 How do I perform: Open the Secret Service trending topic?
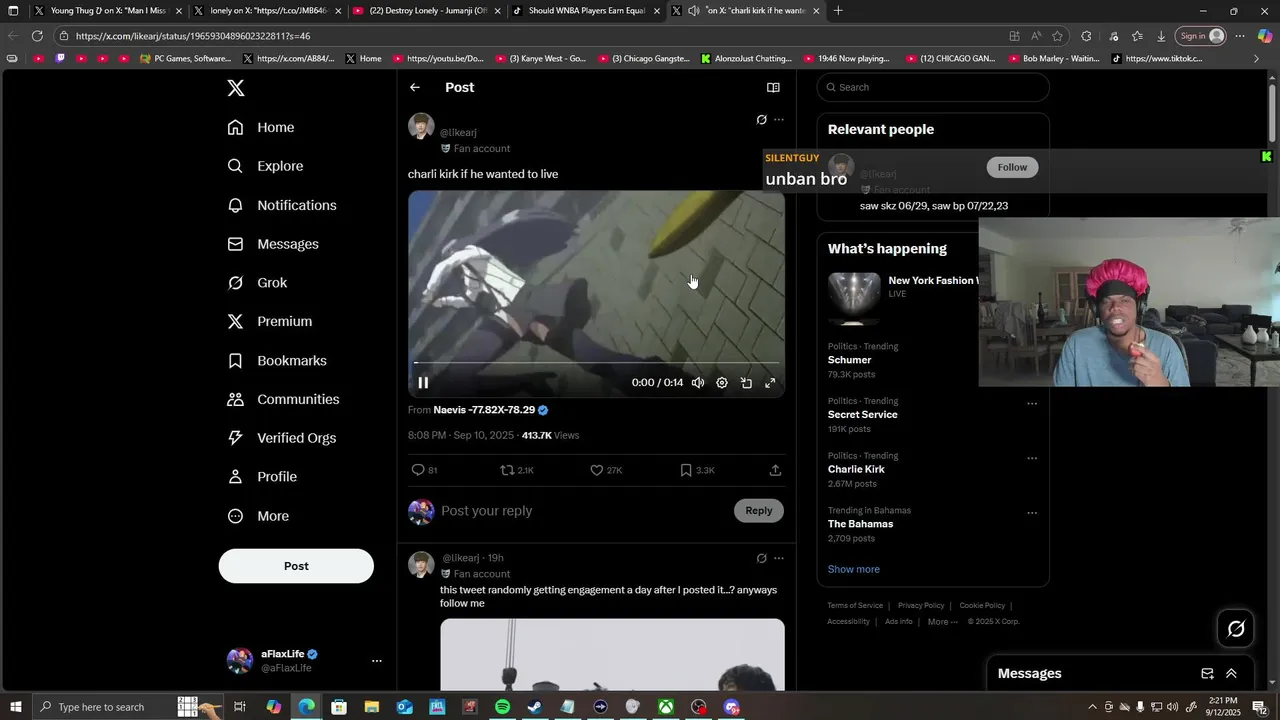pos(862,414)
